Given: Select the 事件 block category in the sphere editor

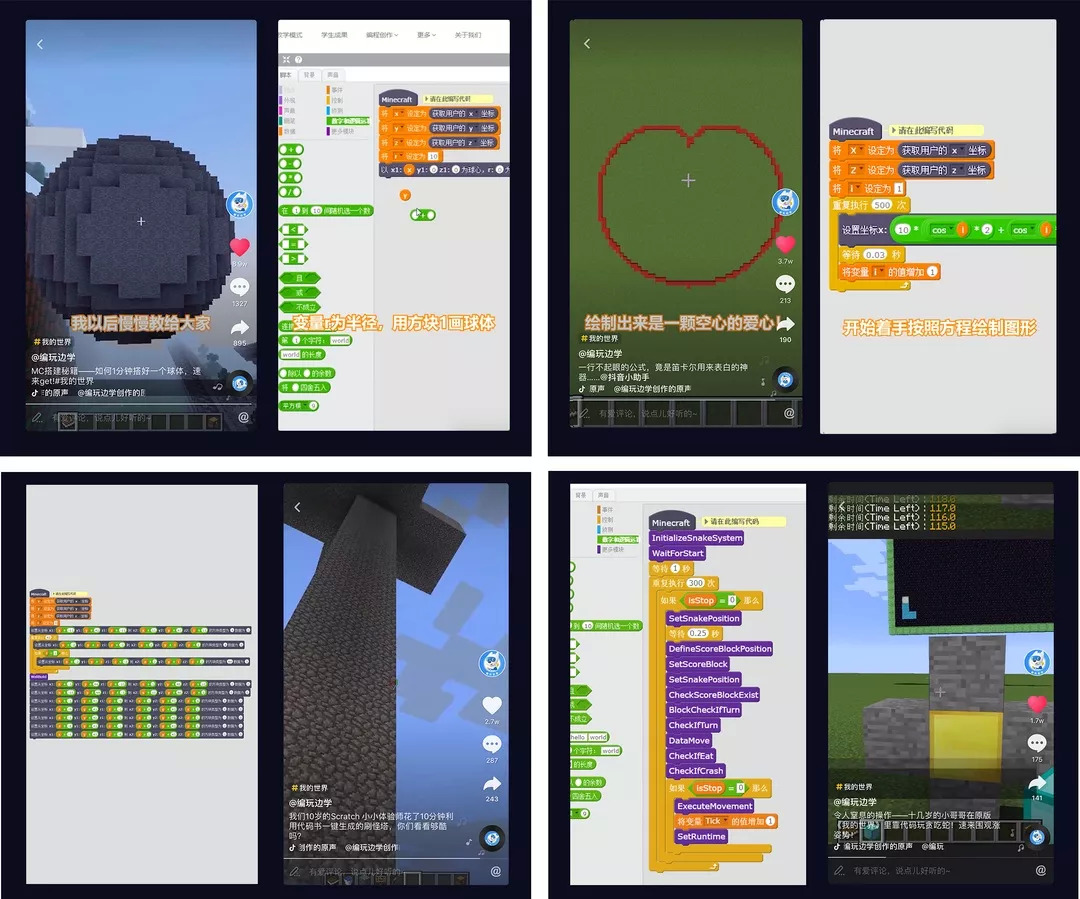Looking at the screenshot, I should click(335, 90).
